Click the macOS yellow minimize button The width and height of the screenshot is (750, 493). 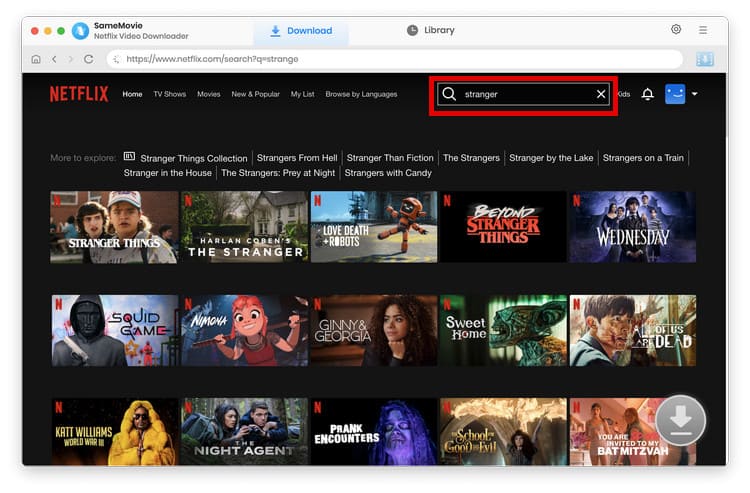click(48, 31)
